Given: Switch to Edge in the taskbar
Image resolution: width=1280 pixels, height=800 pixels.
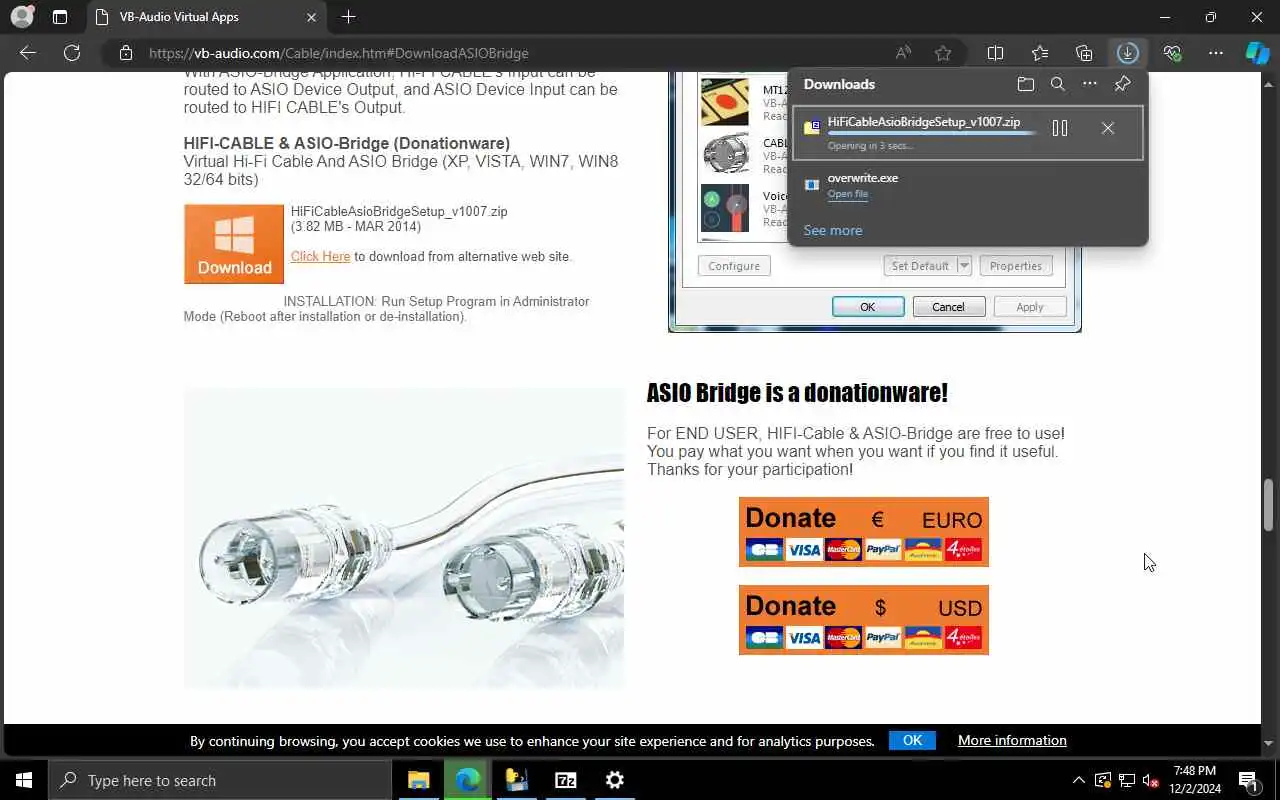Looking at the screenshot, I should point(467,780).
